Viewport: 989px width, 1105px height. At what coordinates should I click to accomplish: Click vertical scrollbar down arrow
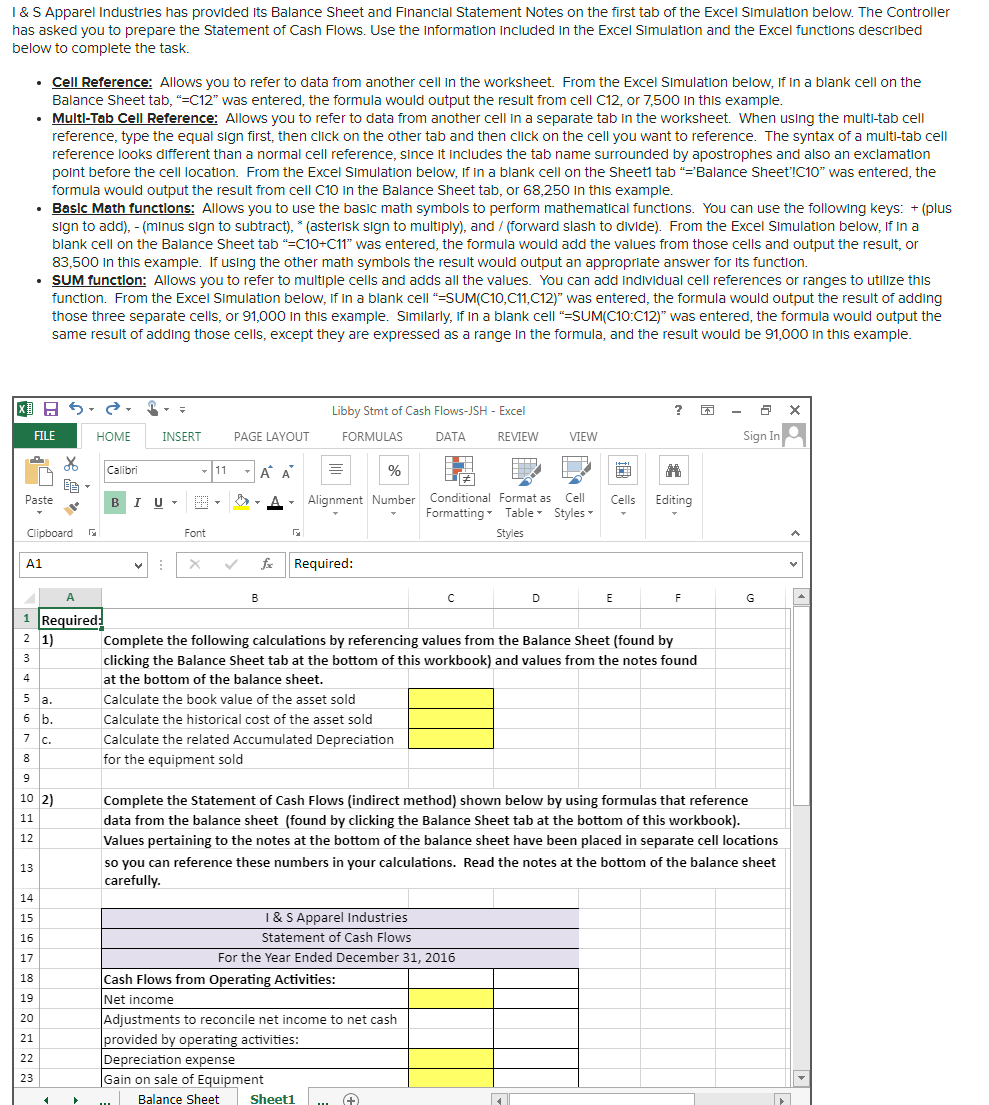(x=799, y=1078)
